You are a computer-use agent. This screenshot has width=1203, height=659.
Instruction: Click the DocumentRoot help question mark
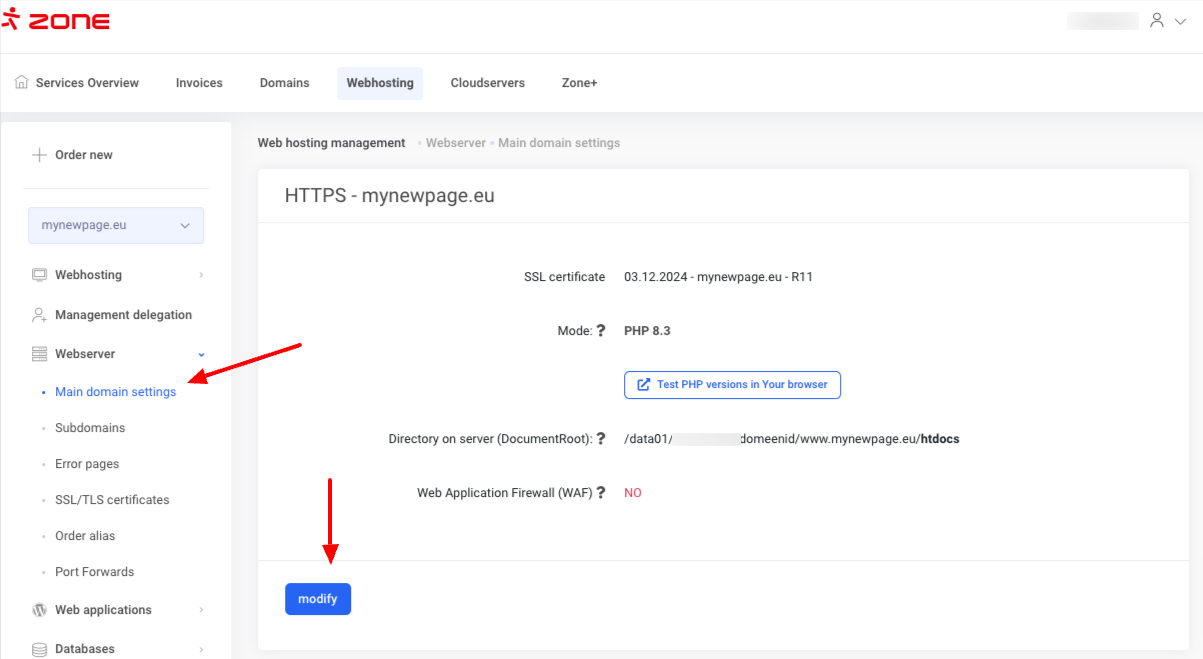coord(601,439)
